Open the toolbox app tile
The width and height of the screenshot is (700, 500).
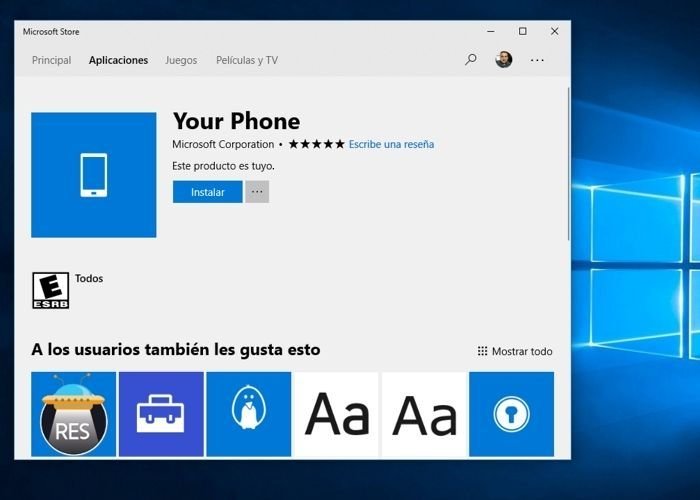click(x=161, y=414)
